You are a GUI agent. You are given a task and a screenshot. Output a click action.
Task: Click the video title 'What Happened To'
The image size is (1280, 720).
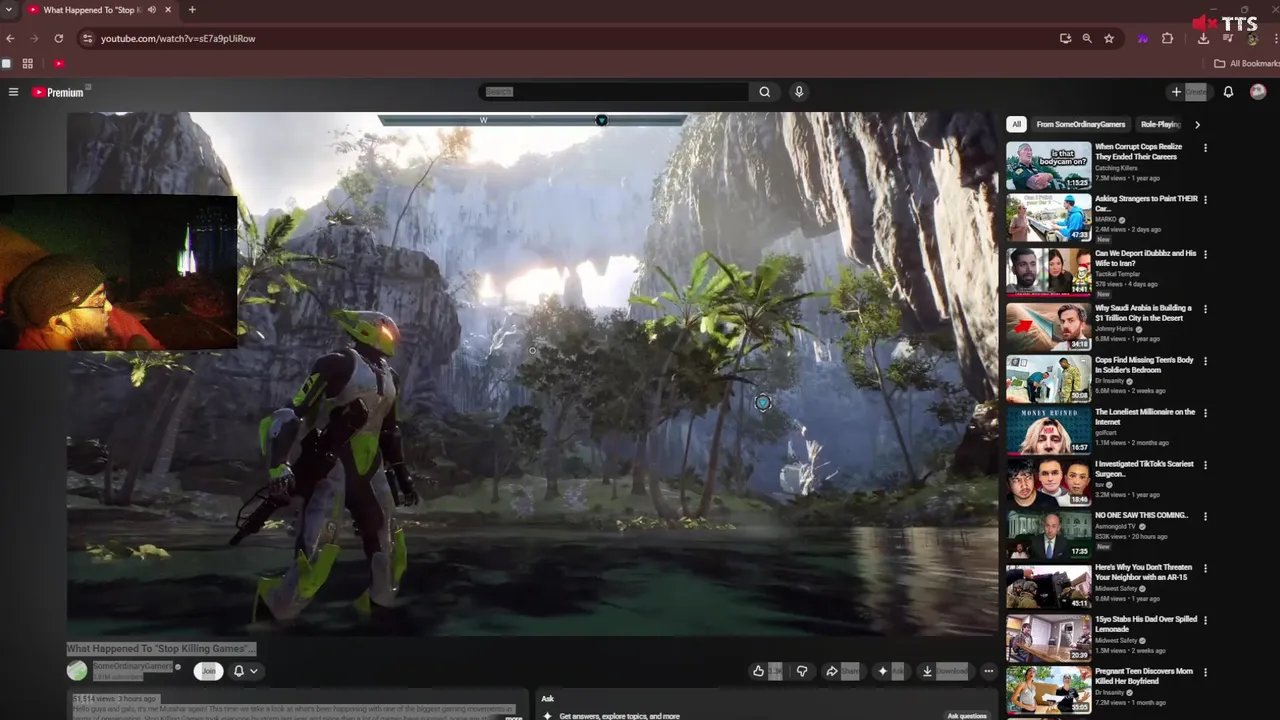pos(161,649)
